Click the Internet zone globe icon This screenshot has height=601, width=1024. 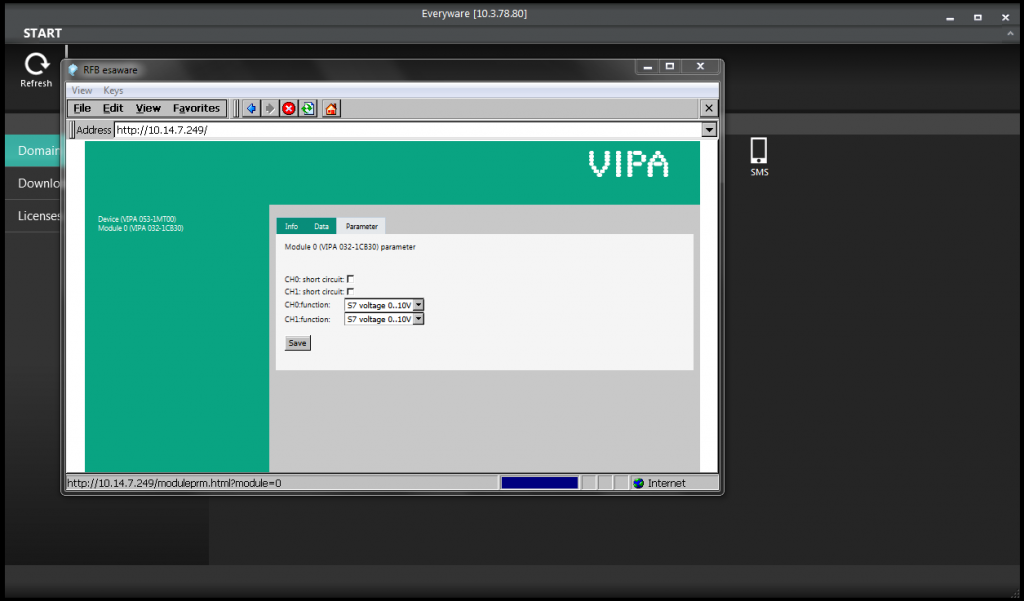[x=639, y=483]
